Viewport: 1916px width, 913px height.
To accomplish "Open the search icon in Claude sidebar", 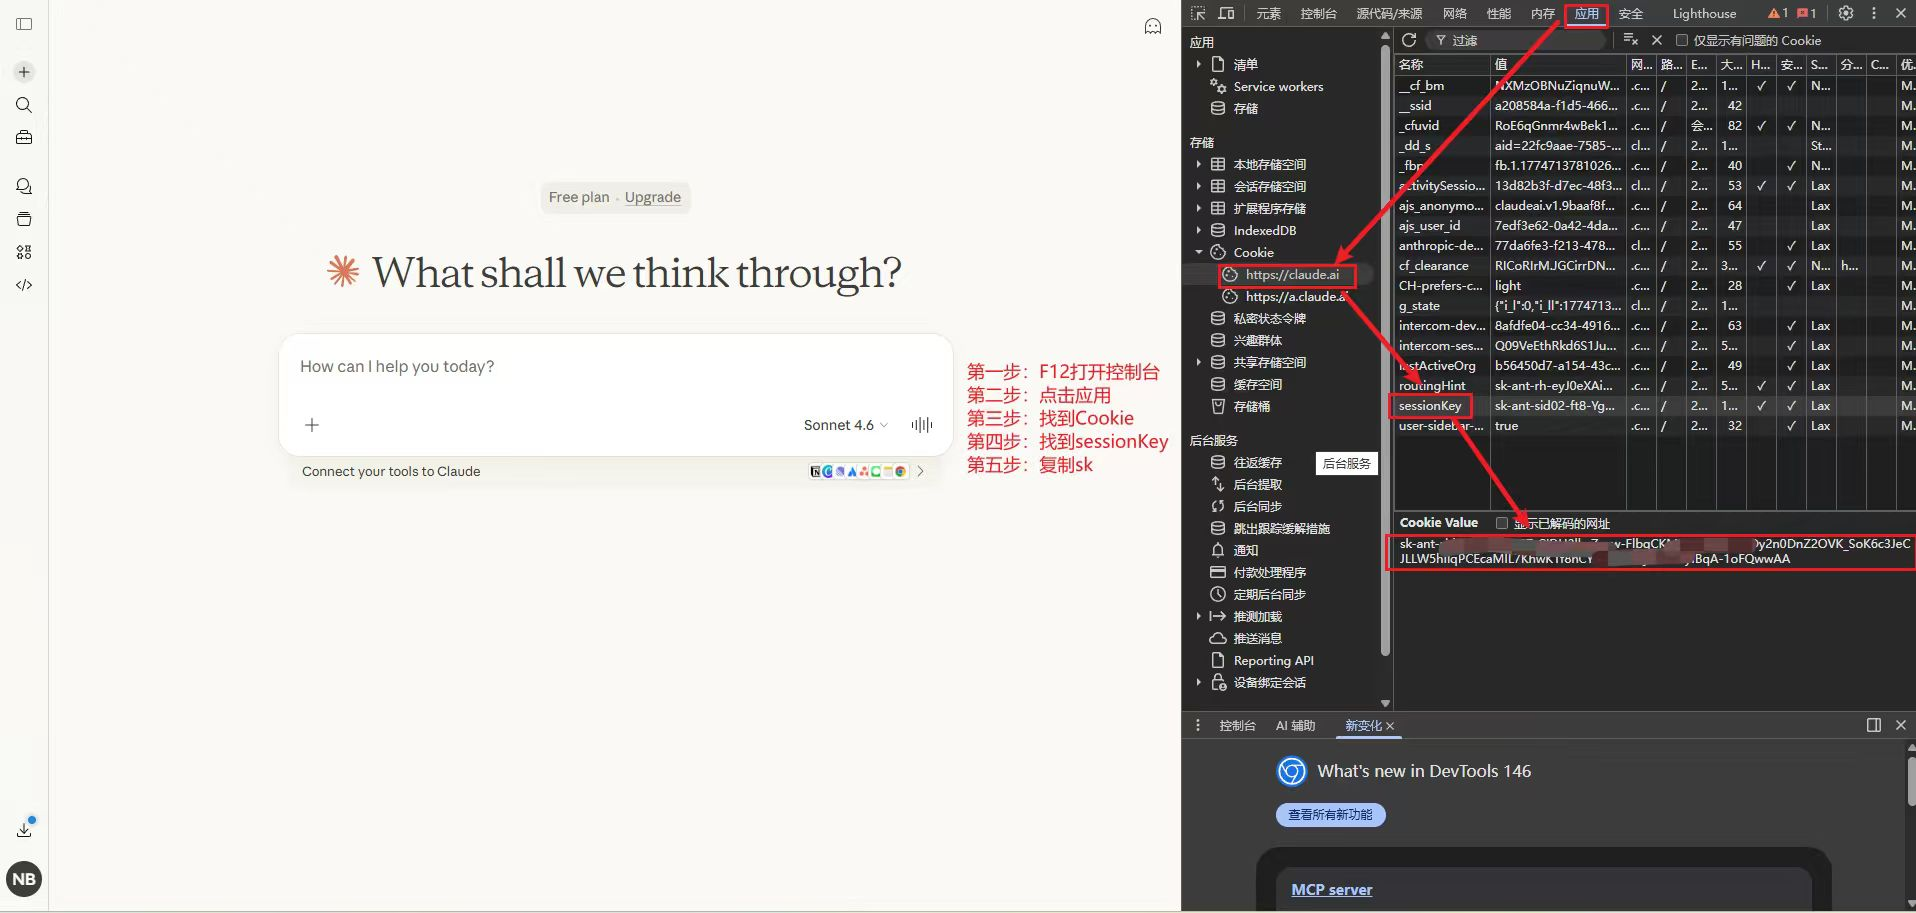I will [24, 105].
